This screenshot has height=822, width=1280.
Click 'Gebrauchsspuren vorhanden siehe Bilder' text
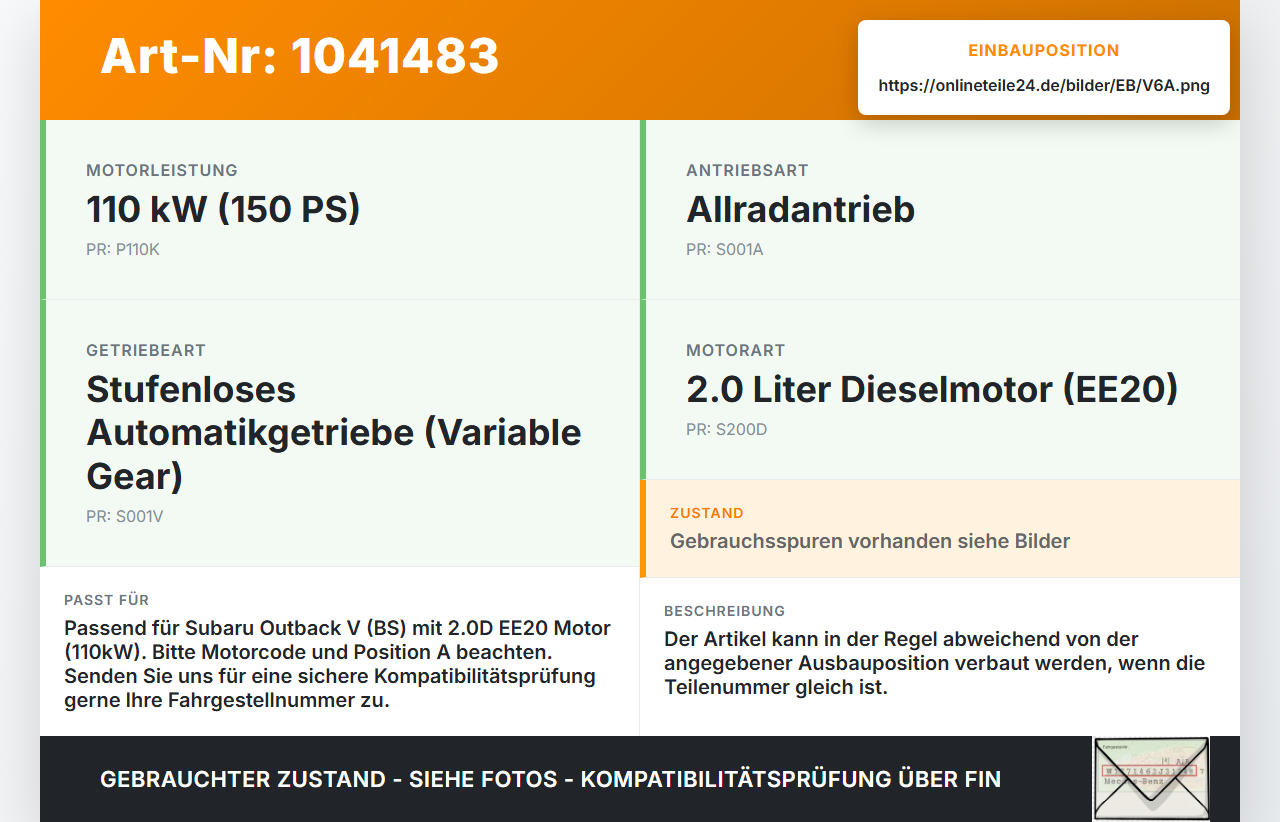(x=870, y=541)
